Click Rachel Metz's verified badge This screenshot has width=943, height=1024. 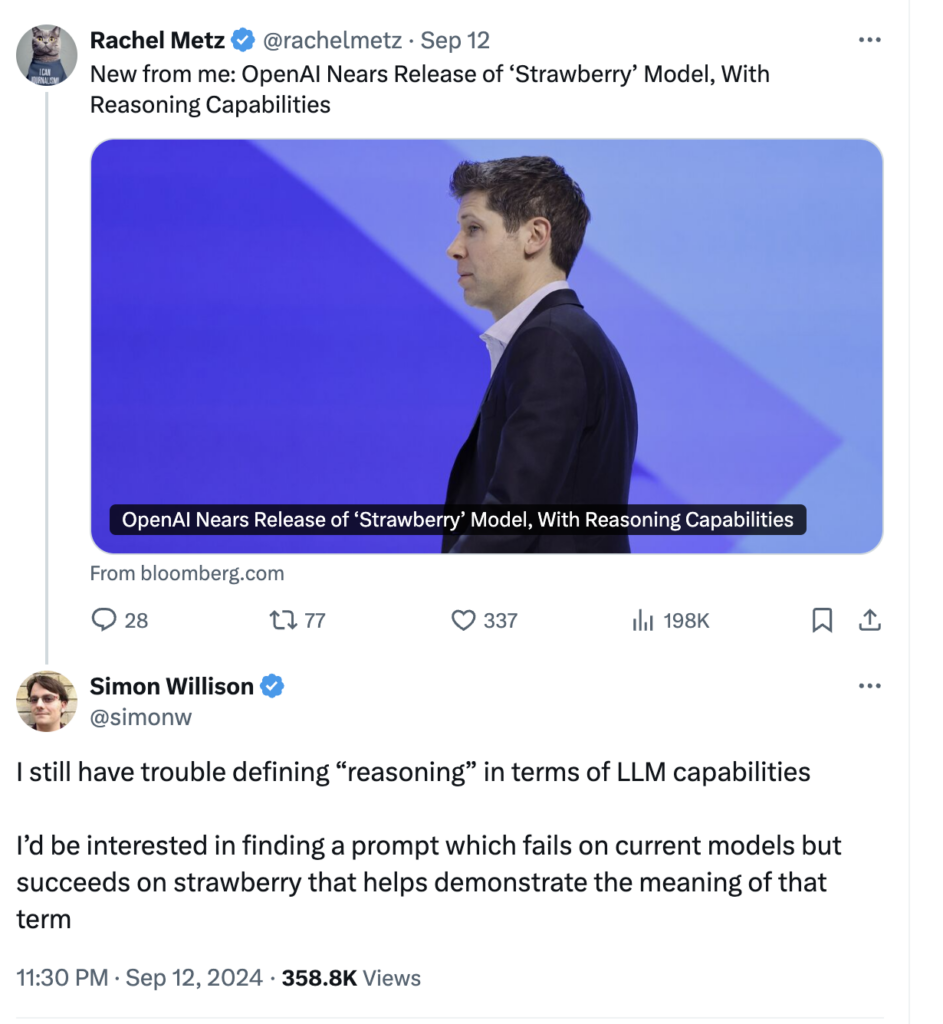coord(243,40)
